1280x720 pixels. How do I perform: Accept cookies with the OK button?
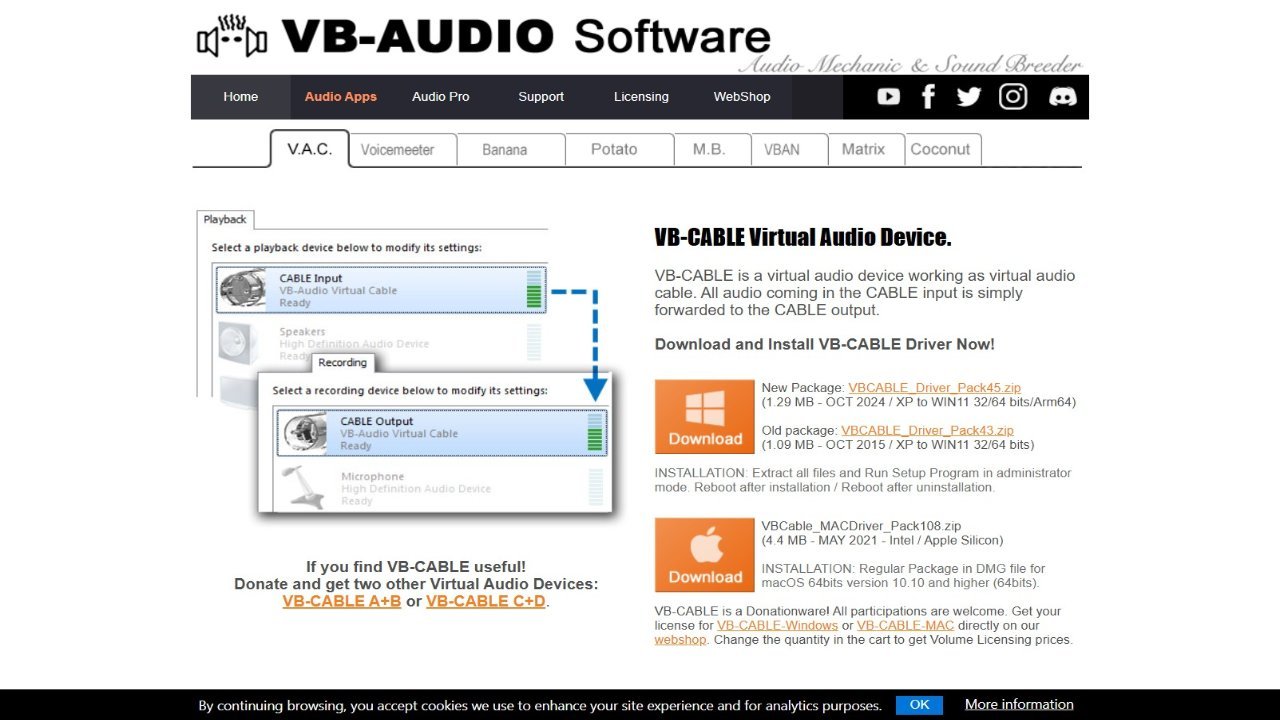[919, 705]
